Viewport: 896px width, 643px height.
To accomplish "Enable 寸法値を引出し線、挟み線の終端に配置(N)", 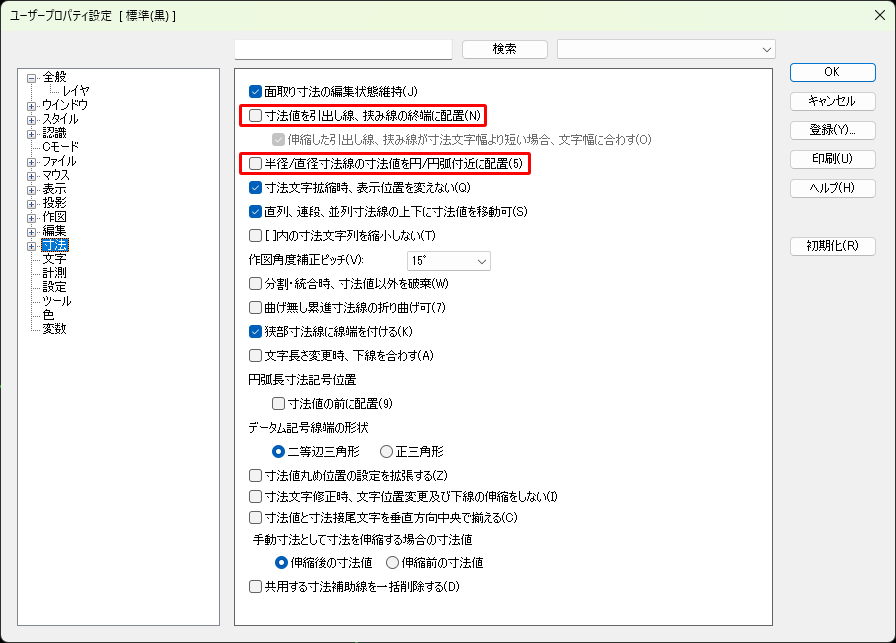I will 256,115.
